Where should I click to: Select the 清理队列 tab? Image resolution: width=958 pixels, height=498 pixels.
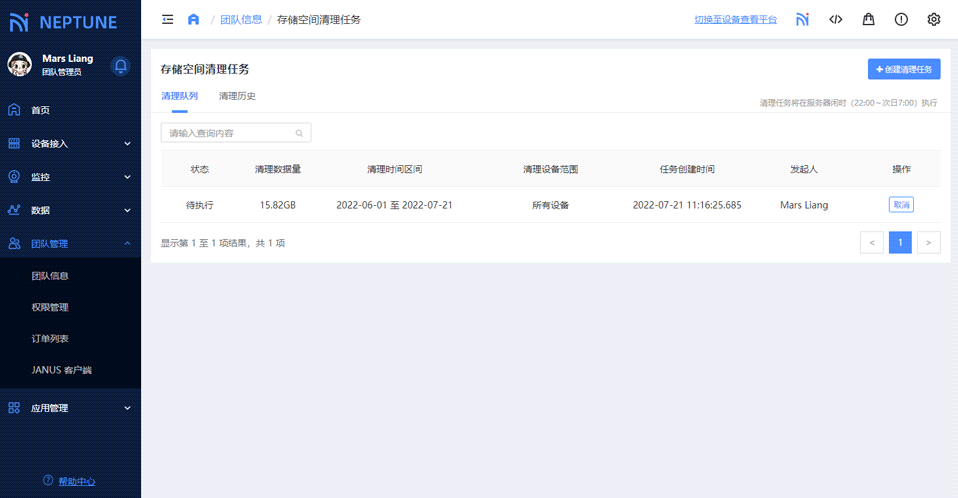point(179,96)
